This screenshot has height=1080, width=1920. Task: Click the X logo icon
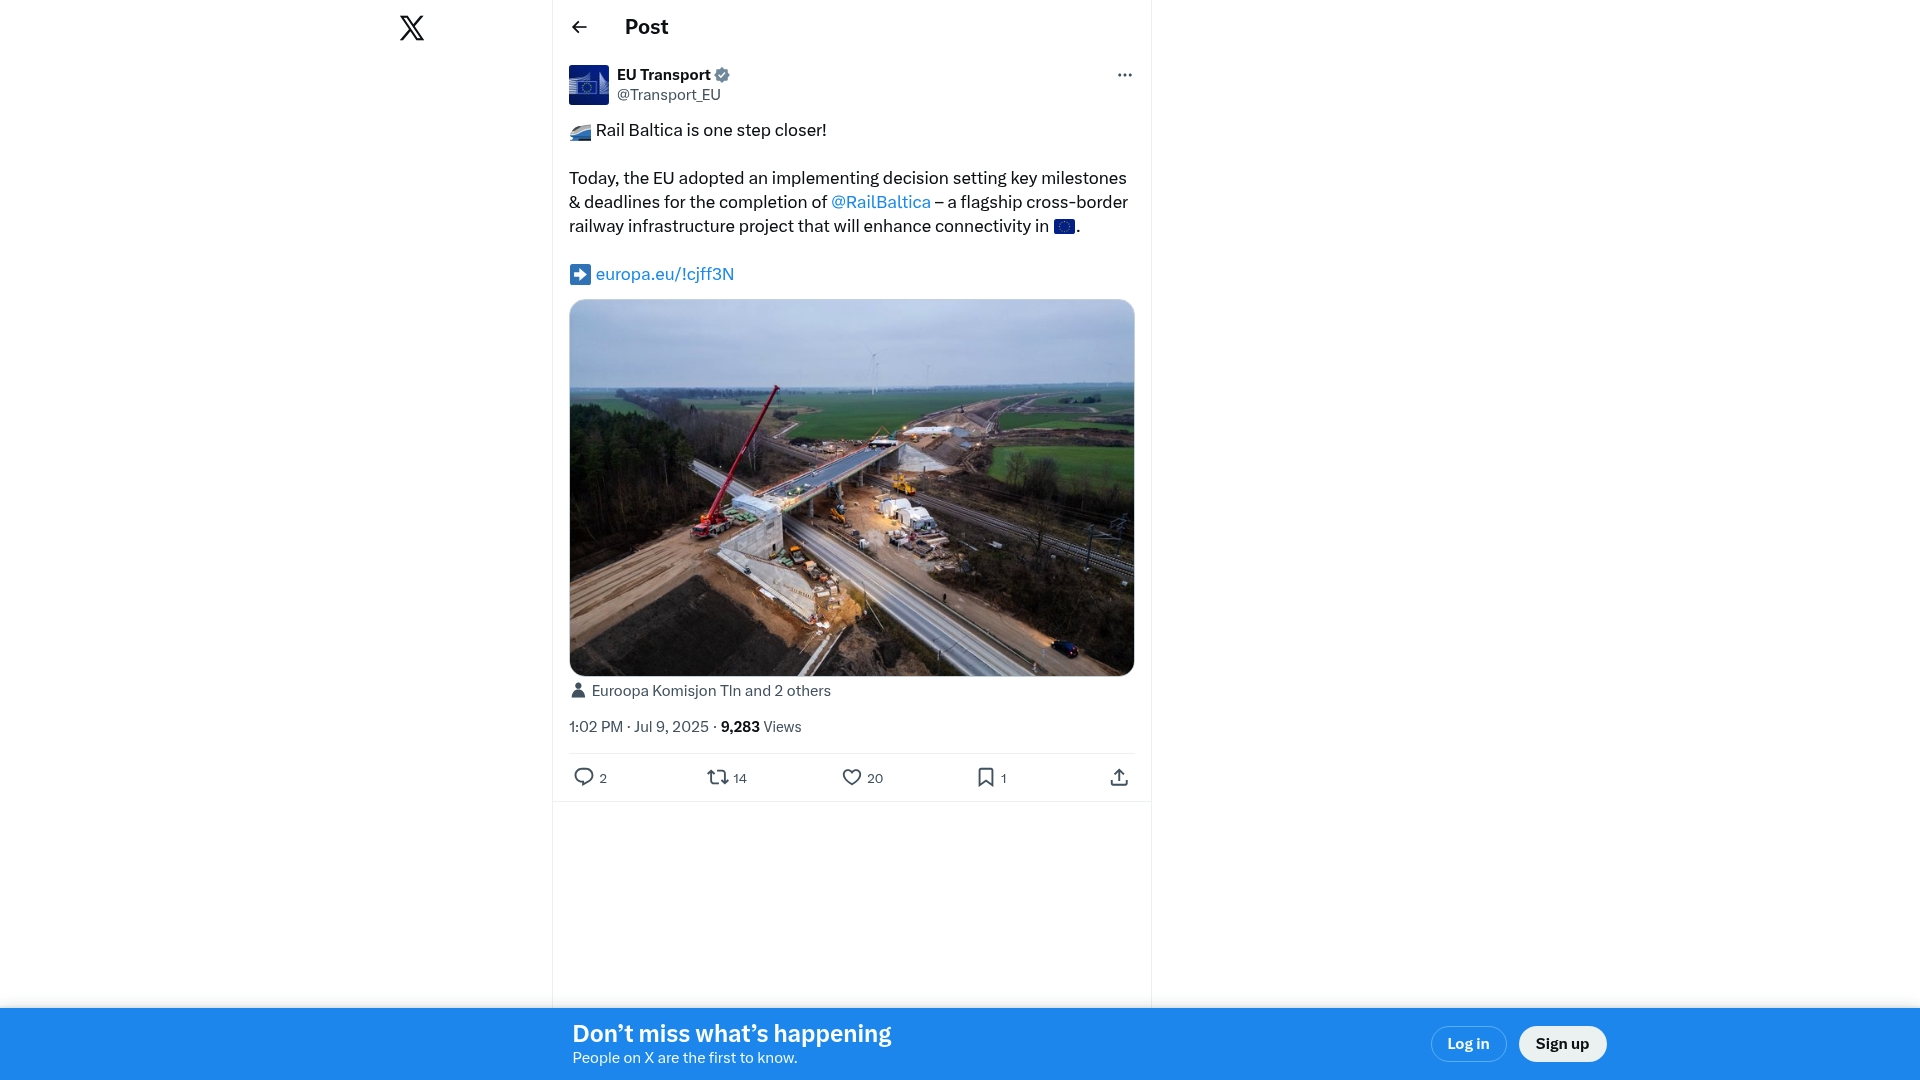(x=411, y=28)
